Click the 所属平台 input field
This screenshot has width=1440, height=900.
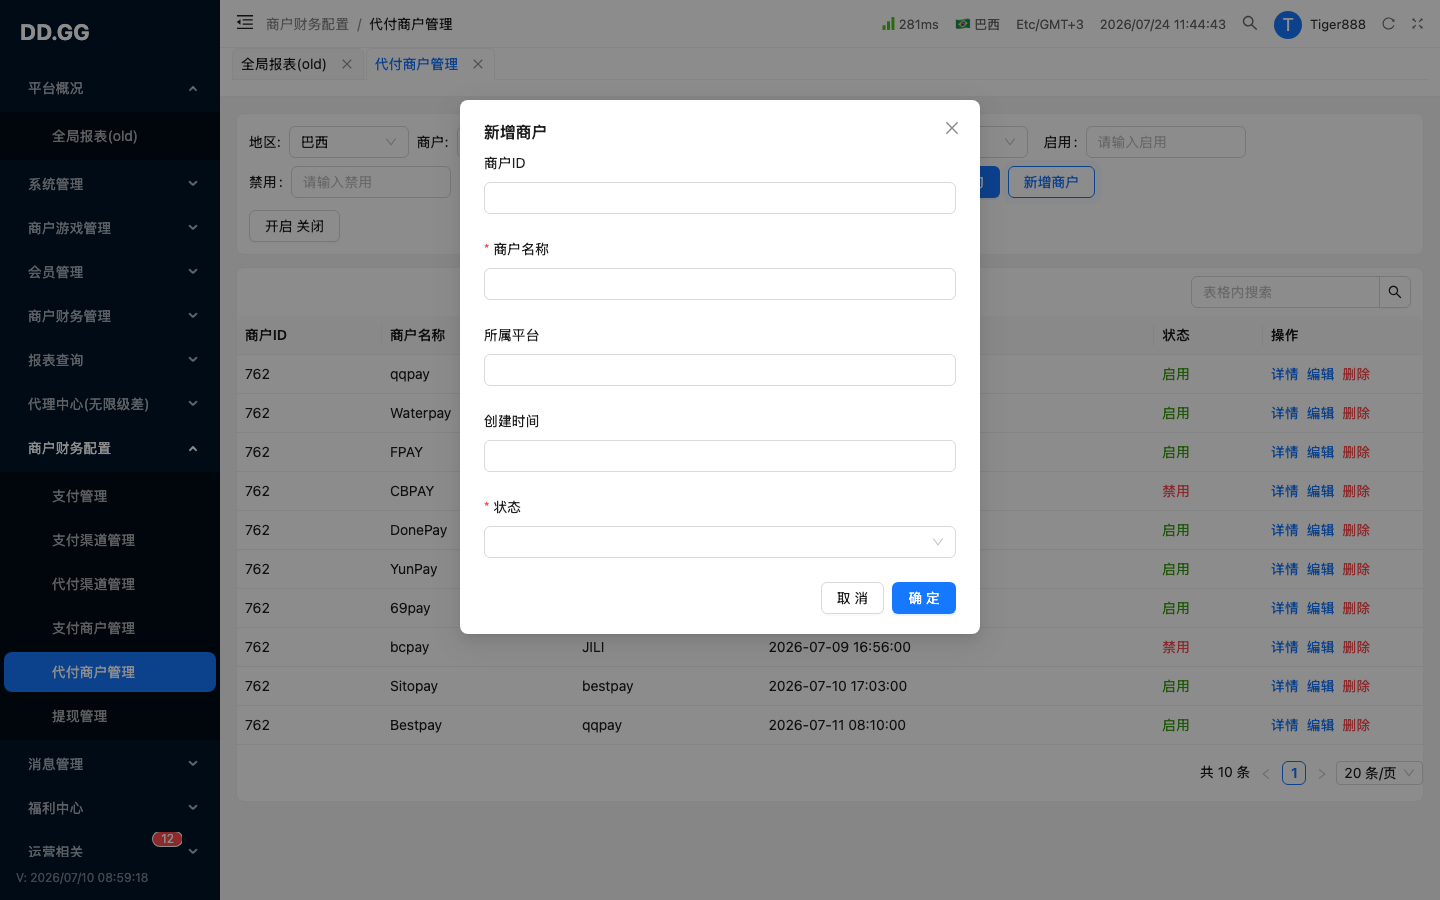click(720, 370)
